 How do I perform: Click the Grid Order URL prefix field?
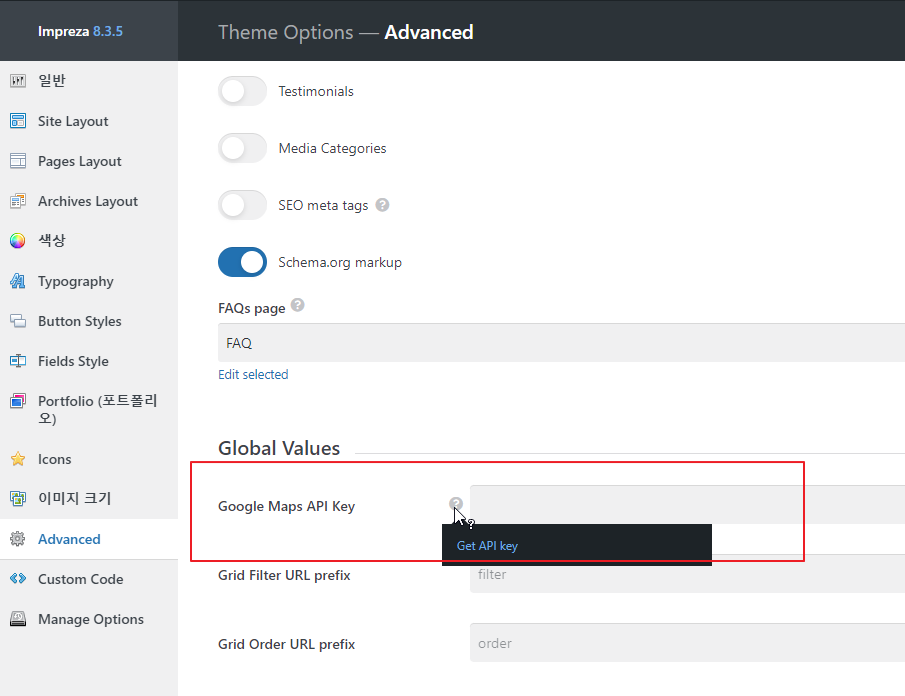click(687, 643)
